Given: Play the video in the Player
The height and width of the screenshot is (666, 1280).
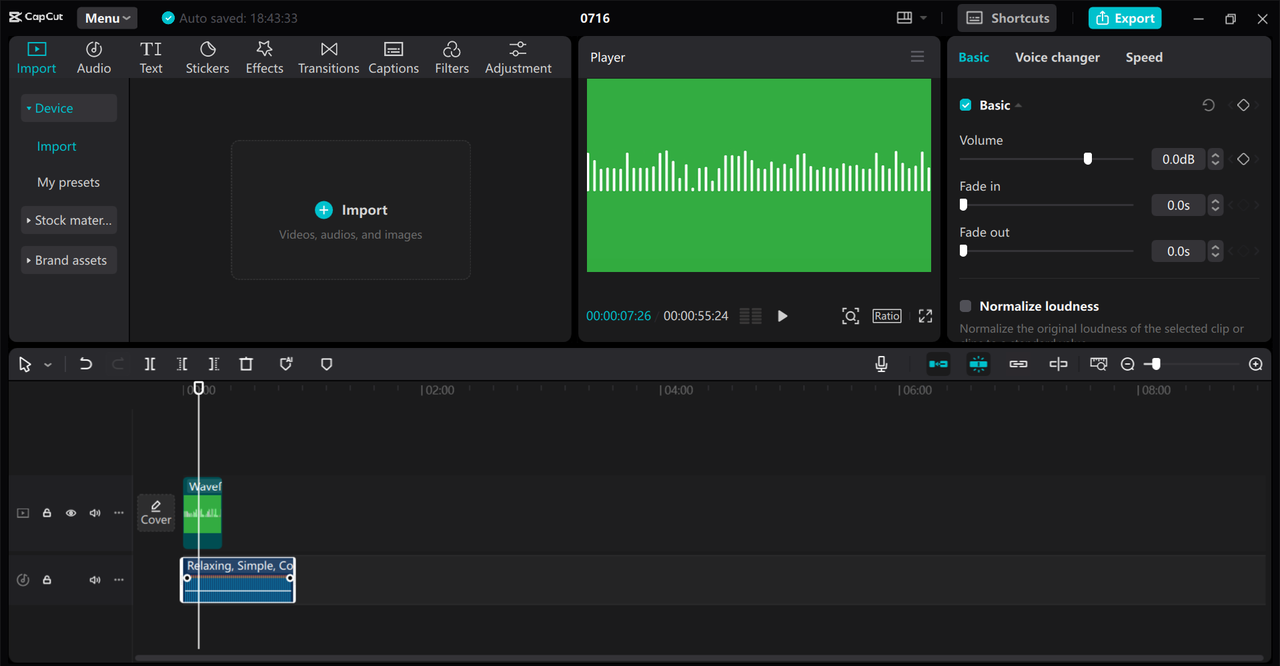Looking at the screenshot, I should pyautogui.click(x=782, y=316).
